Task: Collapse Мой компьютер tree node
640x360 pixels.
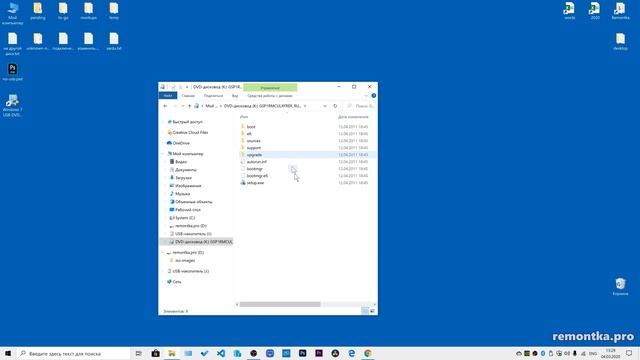Action: pyautogui.click(x=163, y=153)
